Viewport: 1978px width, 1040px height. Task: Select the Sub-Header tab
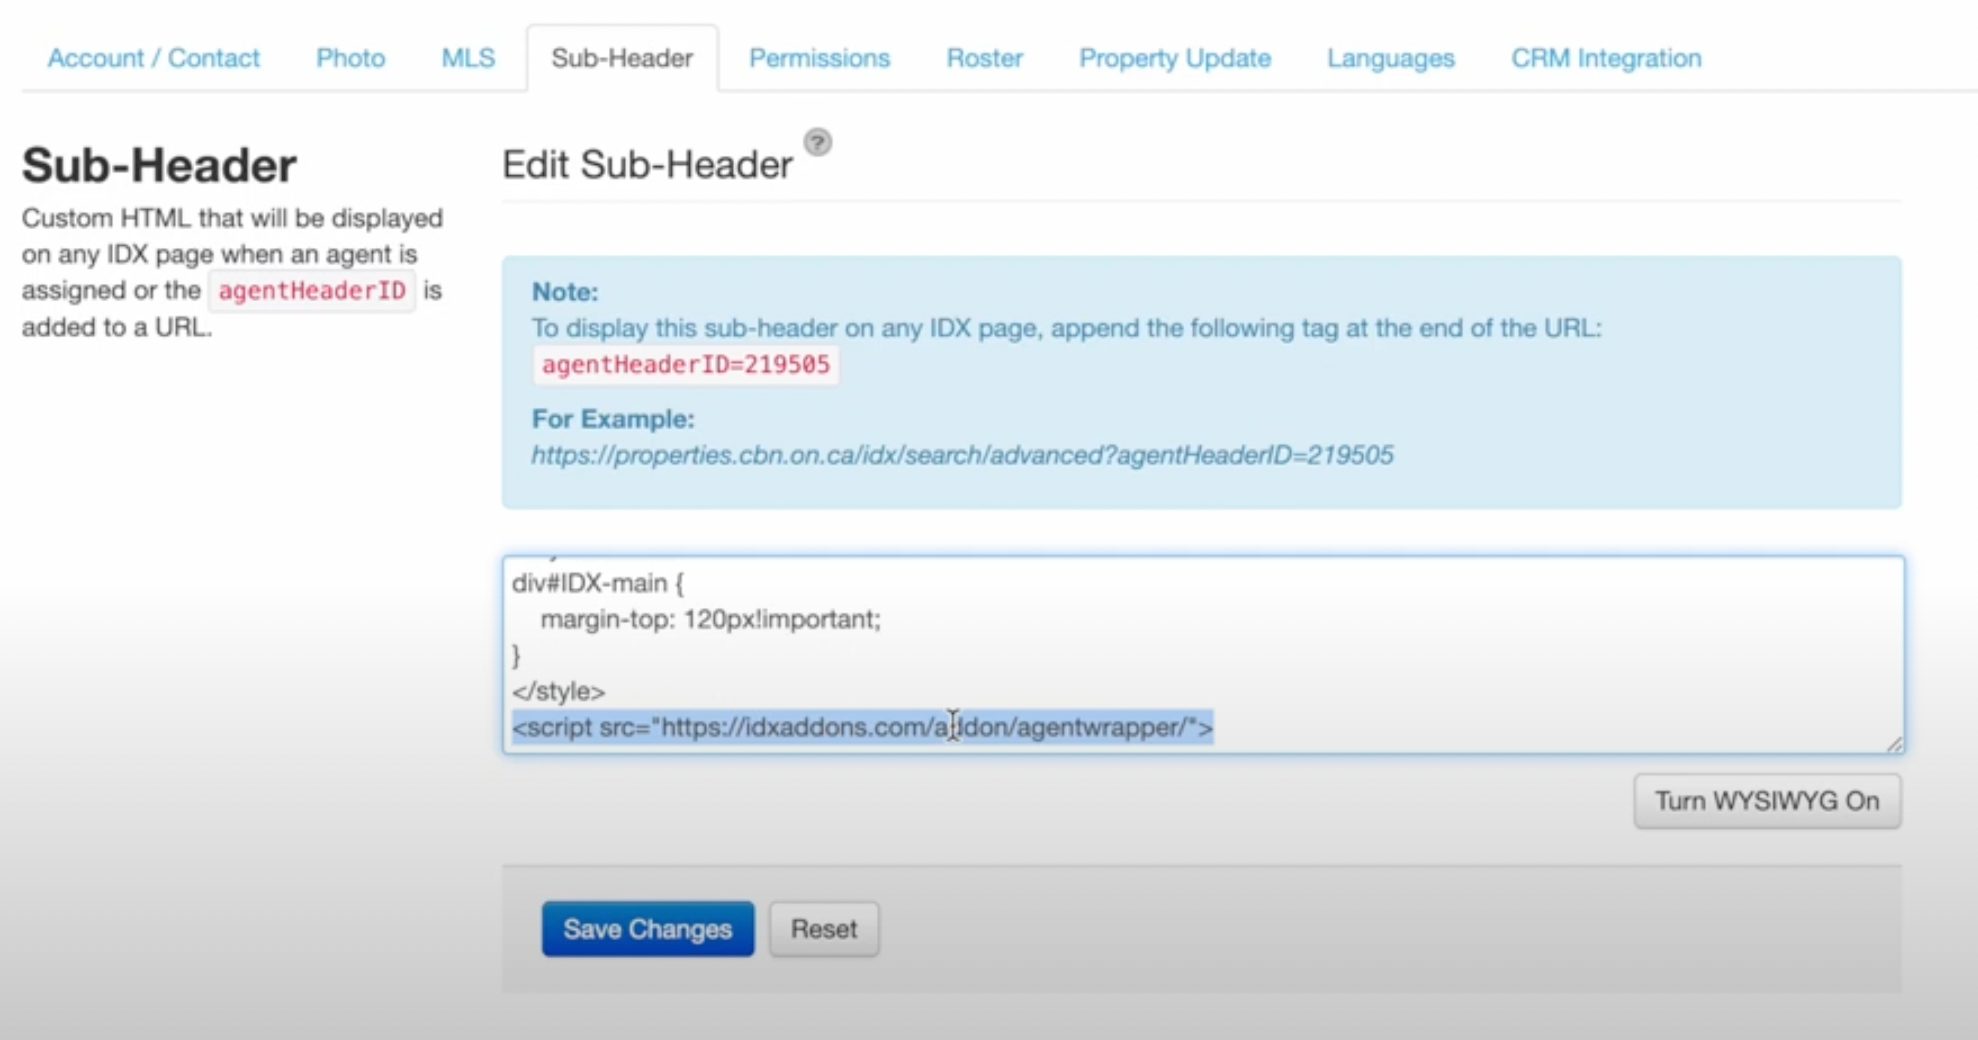(x=621, y=58)
